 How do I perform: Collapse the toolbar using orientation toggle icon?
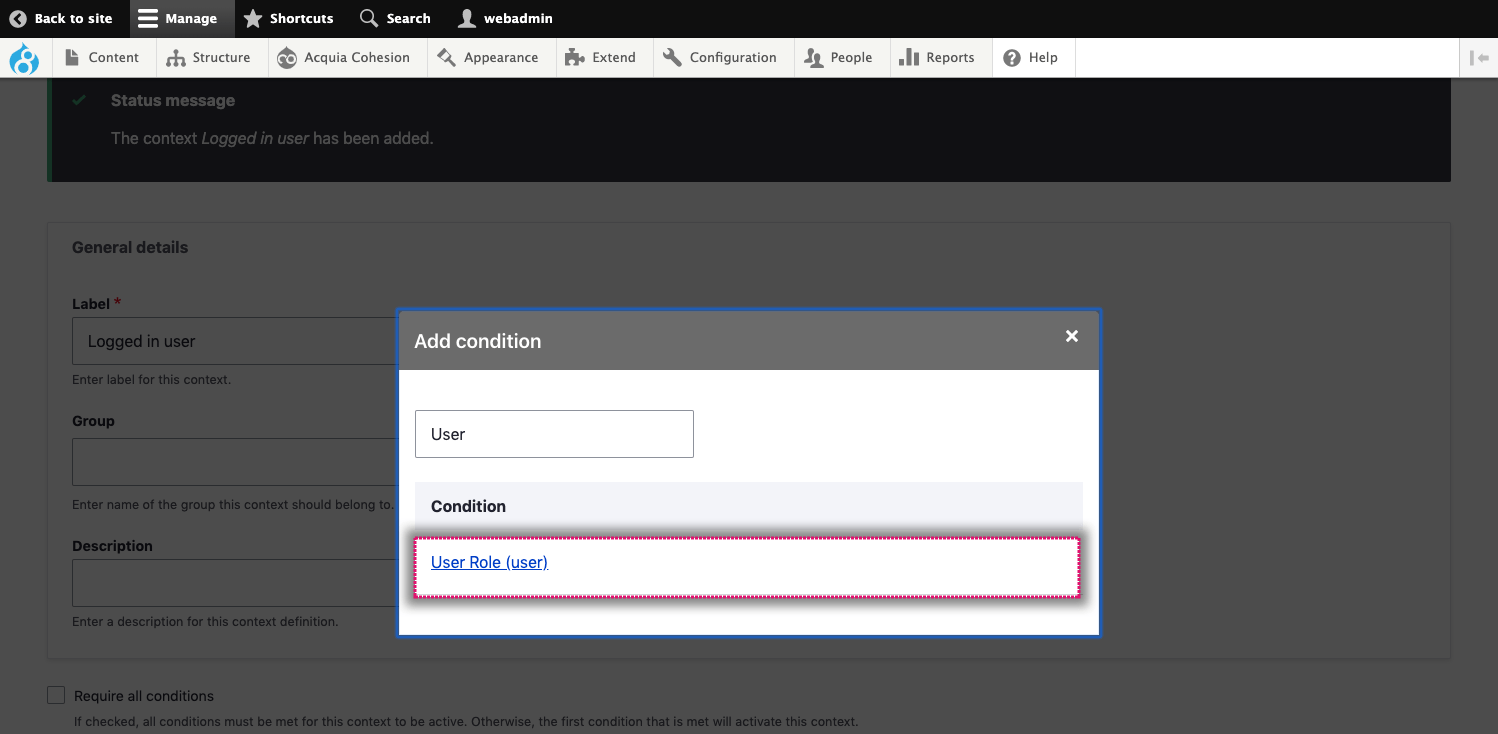coord(1479,58)
